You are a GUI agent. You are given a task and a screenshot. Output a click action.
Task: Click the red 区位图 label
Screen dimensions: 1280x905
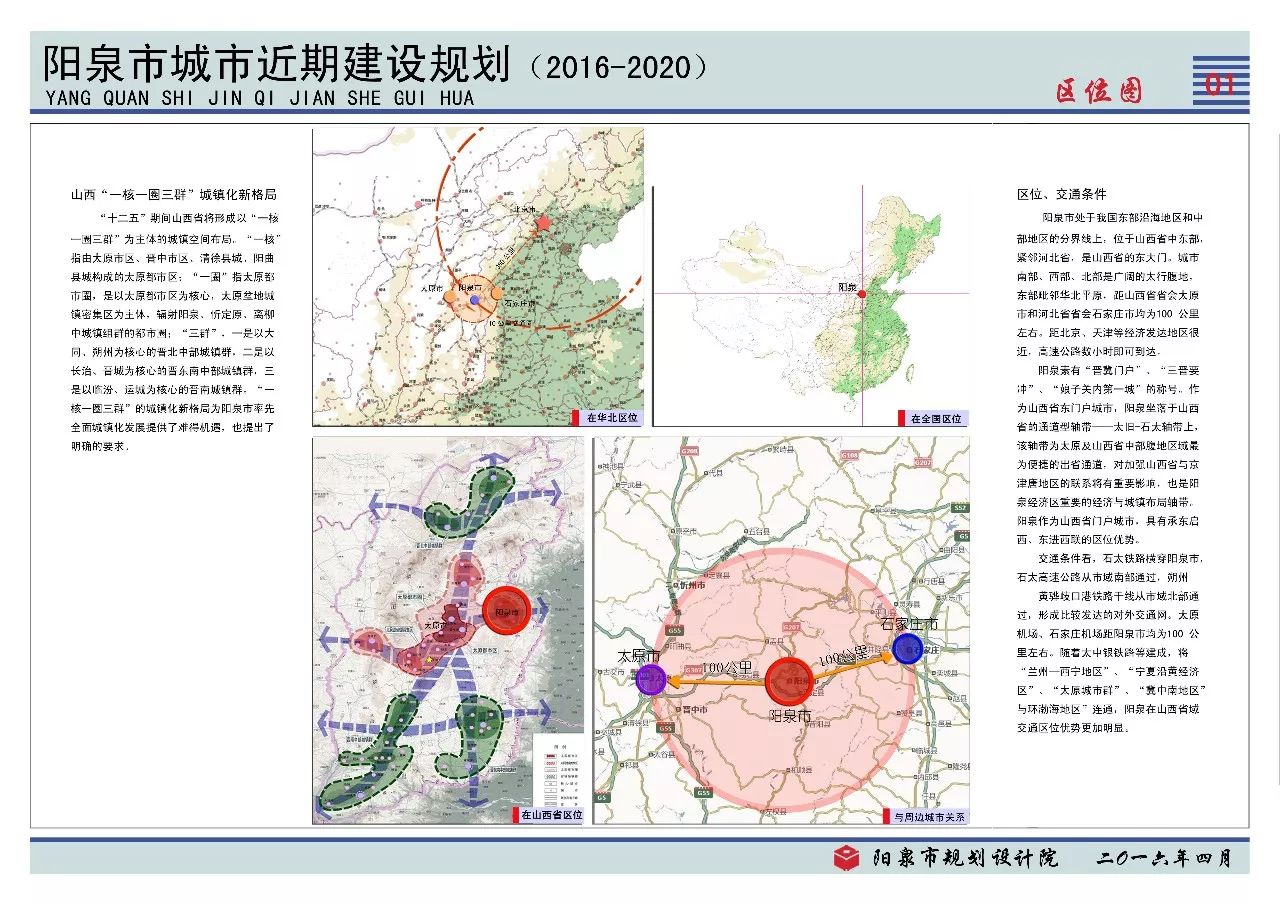coord(1098,90)
